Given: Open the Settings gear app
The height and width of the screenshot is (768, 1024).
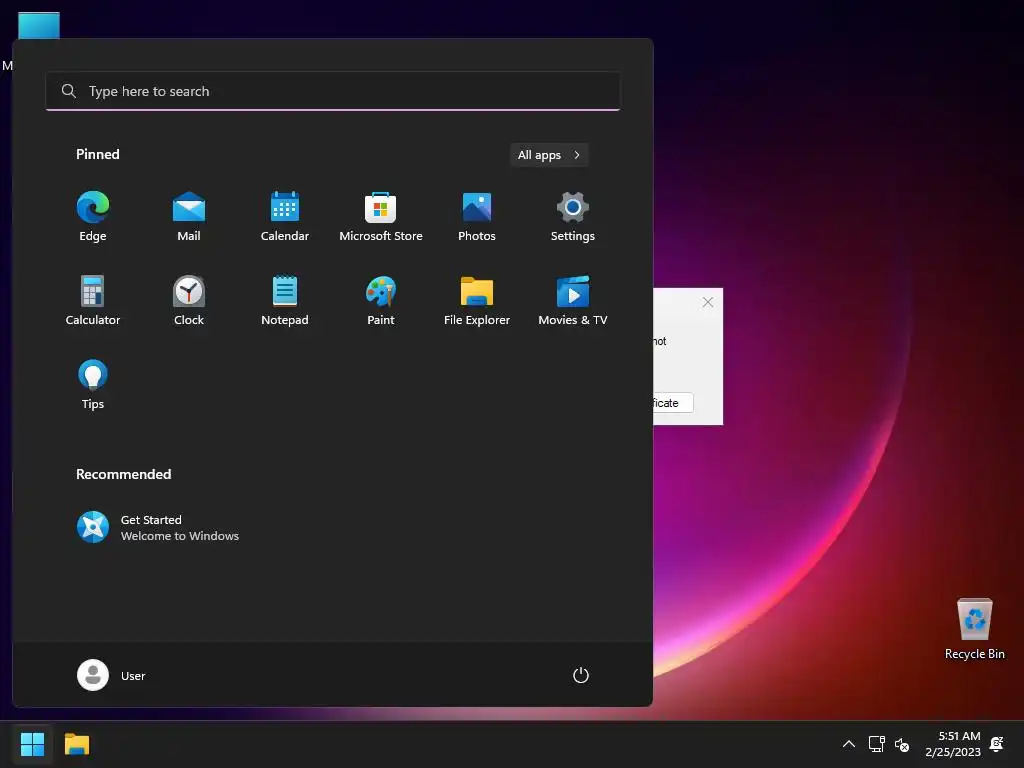Looking at the screenshot, I should click(573, 217).
